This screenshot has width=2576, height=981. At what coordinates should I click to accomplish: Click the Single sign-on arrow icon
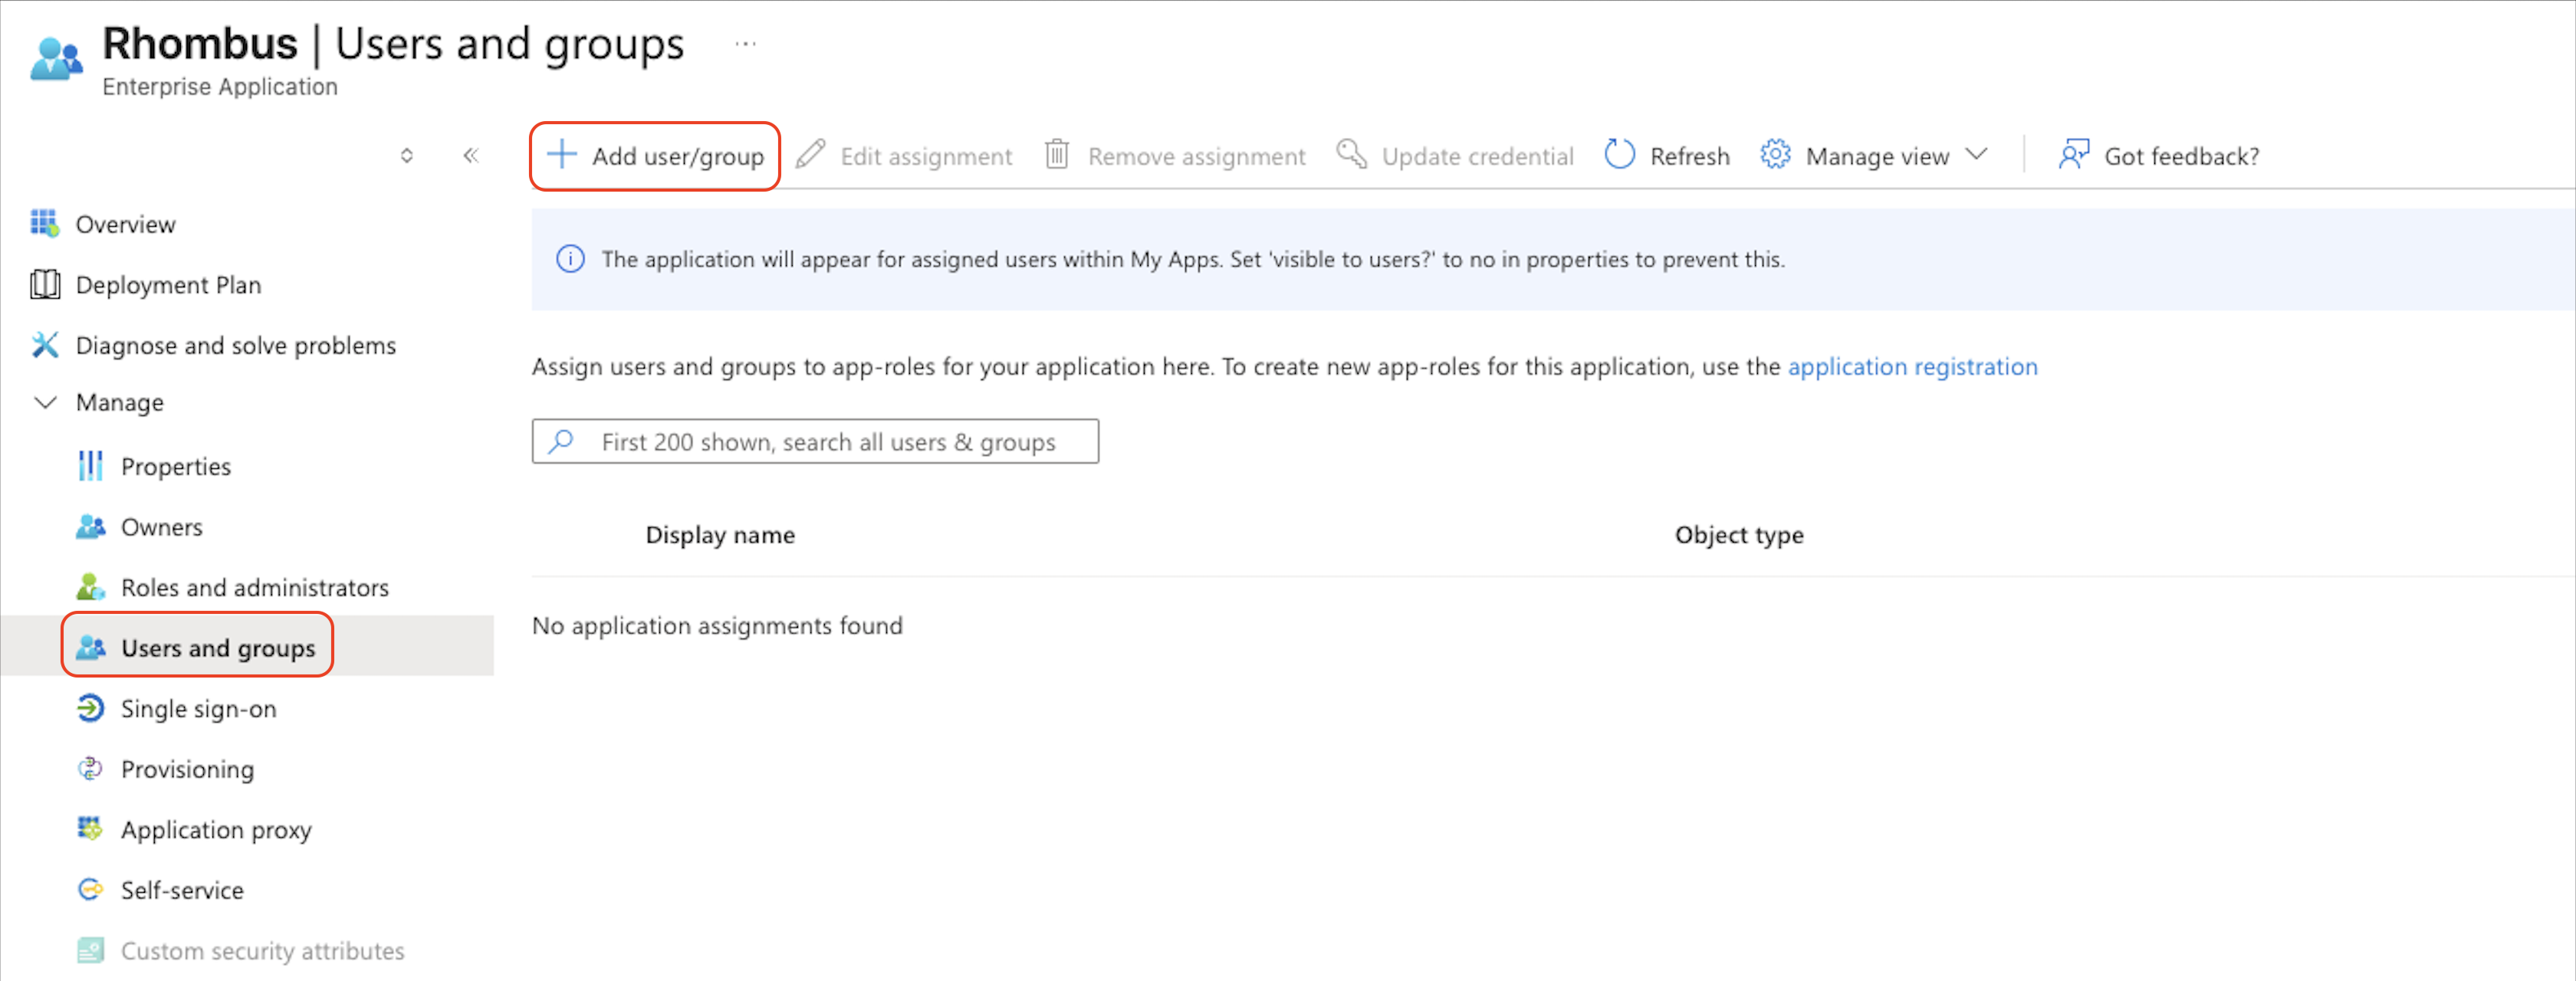pyautogui.click(x=90, y=708)
